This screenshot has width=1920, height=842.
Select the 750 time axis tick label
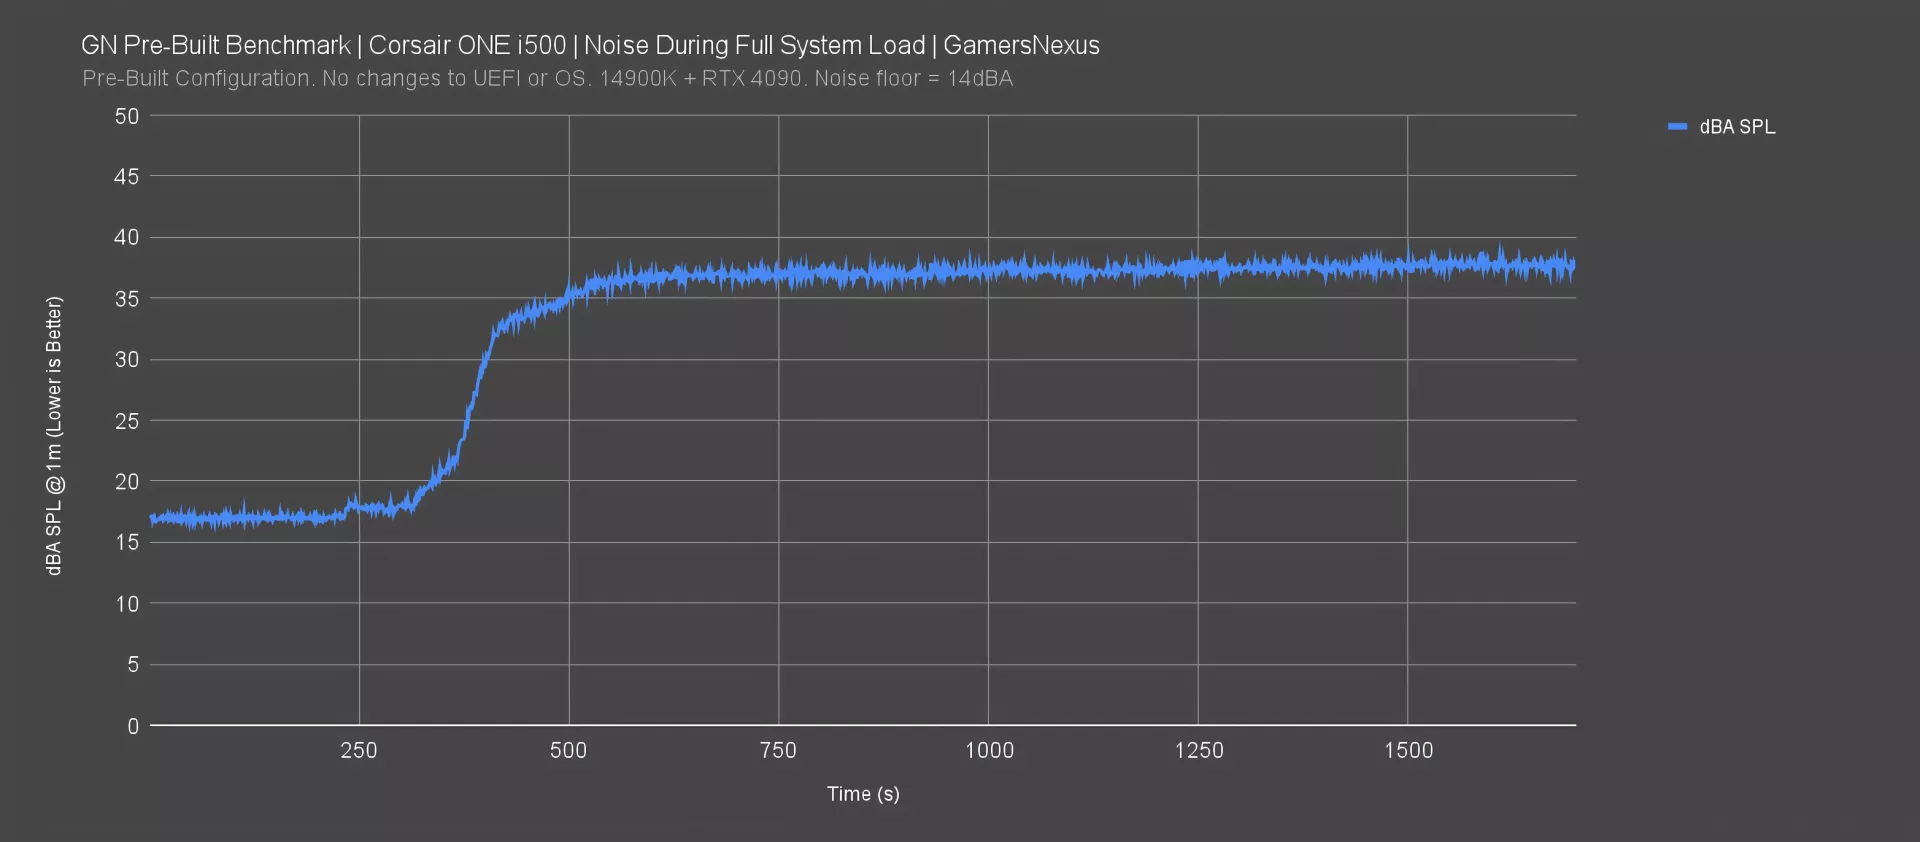tap(778, 750)
